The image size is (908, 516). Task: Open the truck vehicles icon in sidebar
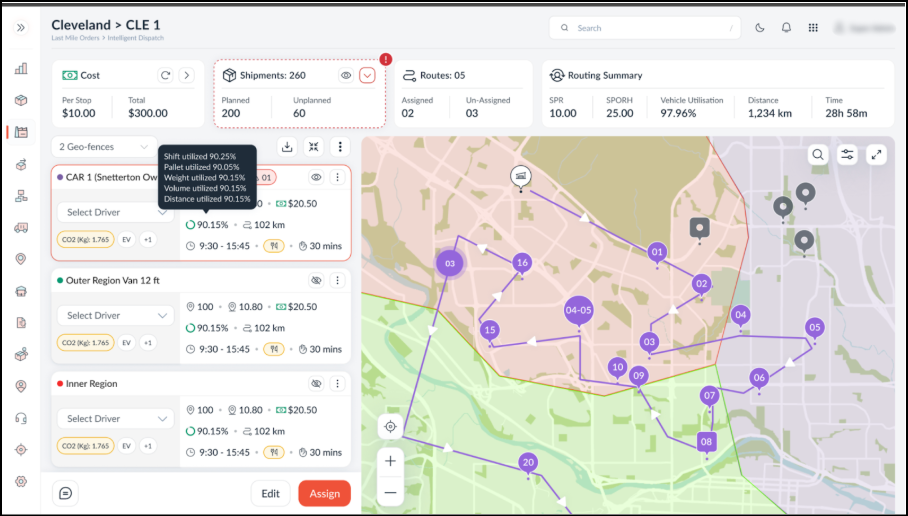[21, 228]
